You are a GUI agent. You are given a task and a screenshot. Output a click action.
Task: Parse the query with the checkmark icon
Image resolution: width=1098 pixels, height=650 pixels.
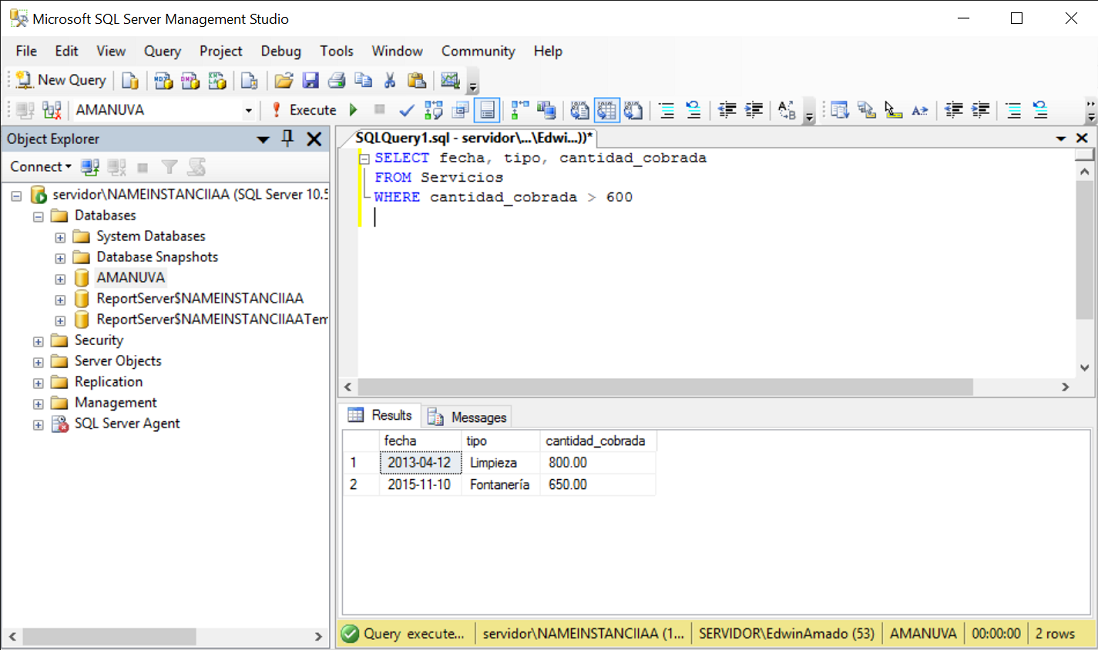407,110
